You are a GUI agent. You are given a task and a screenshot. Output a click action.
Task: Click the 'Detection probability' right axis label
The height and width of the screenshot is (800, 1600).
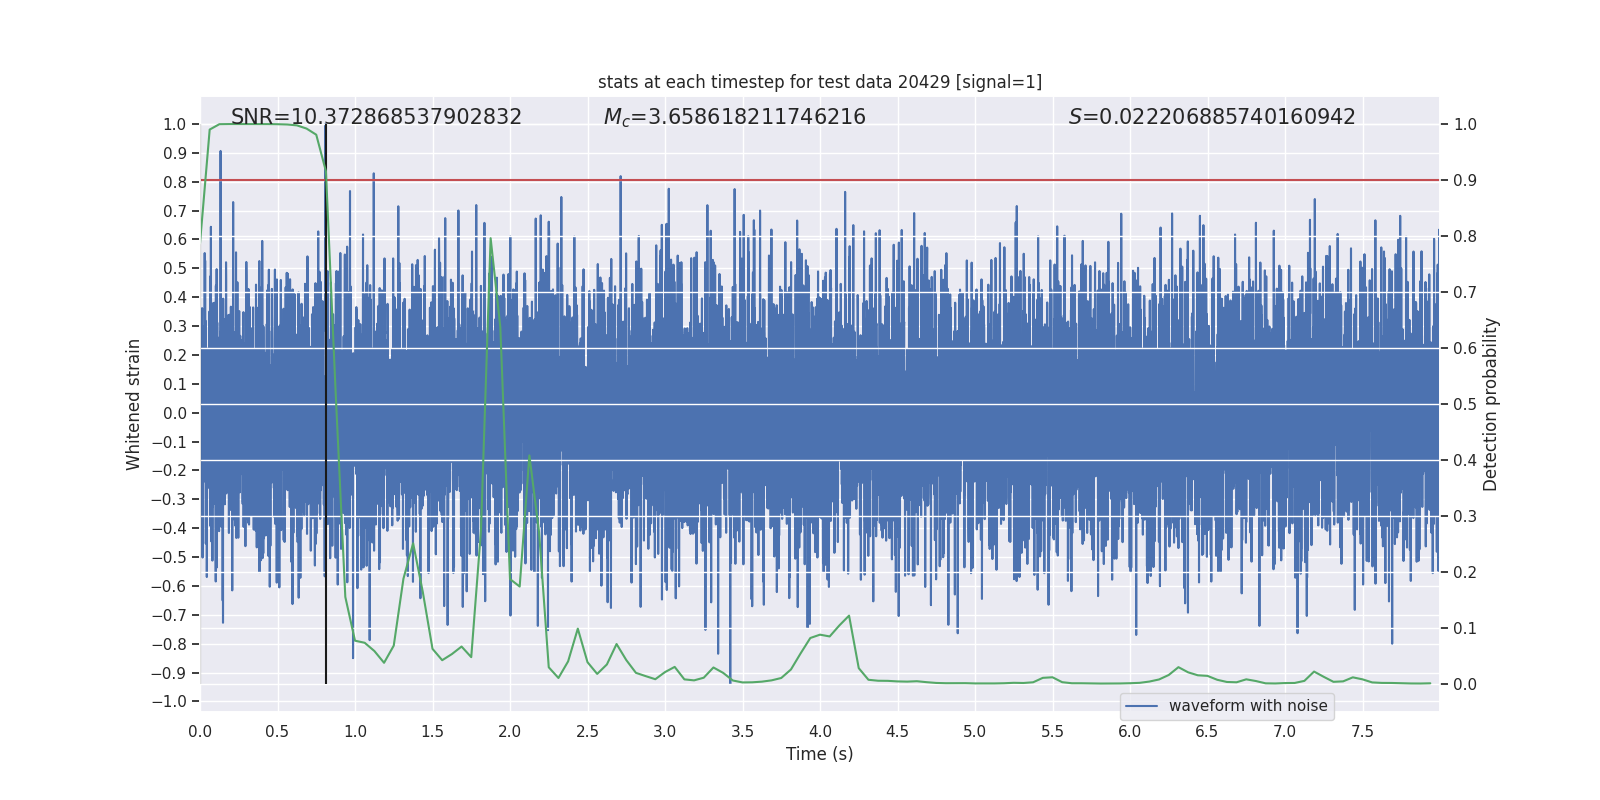pos(1490,404)
